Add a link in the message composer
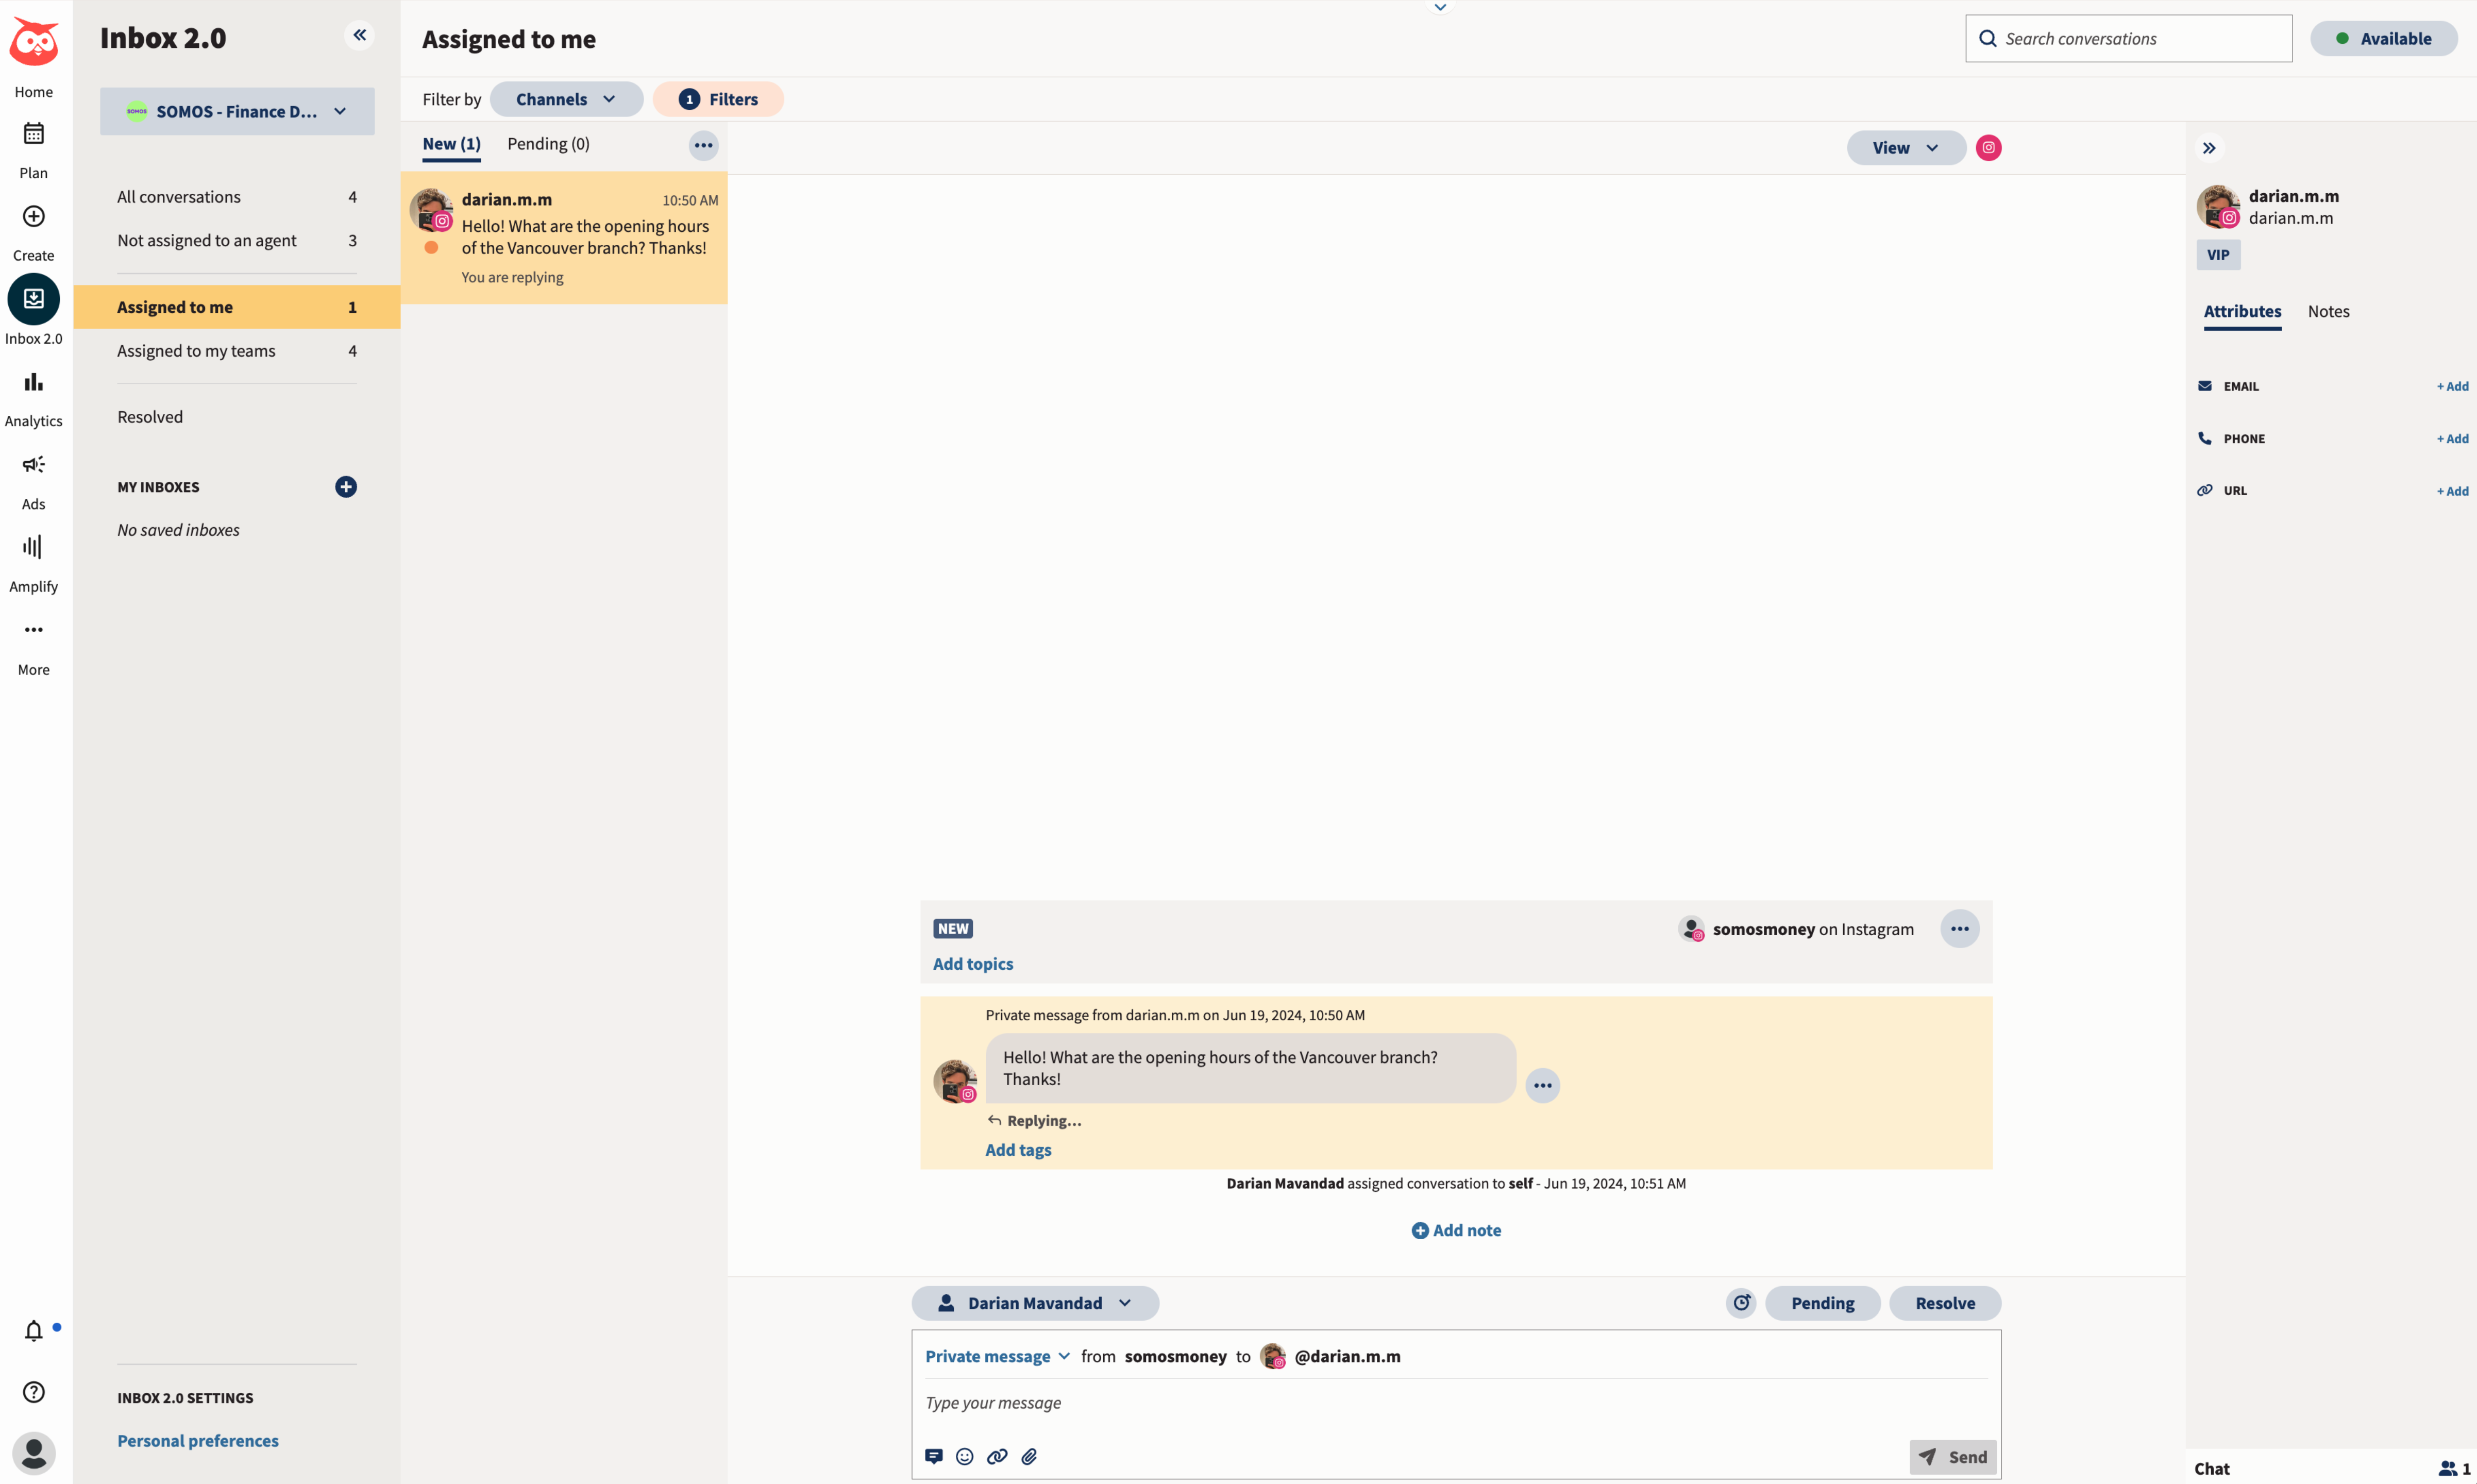The image size is (2477, 1484). point(997,1456)
